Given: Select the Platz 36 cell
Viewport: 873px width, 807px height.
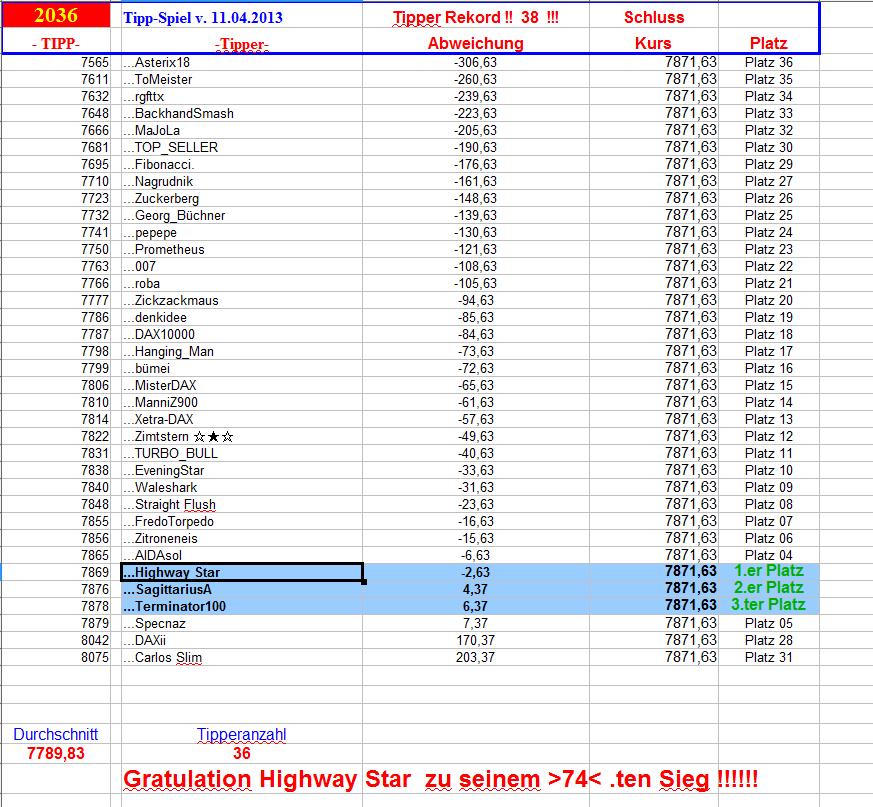Looking at the screenshot, I should pos(768,62).
